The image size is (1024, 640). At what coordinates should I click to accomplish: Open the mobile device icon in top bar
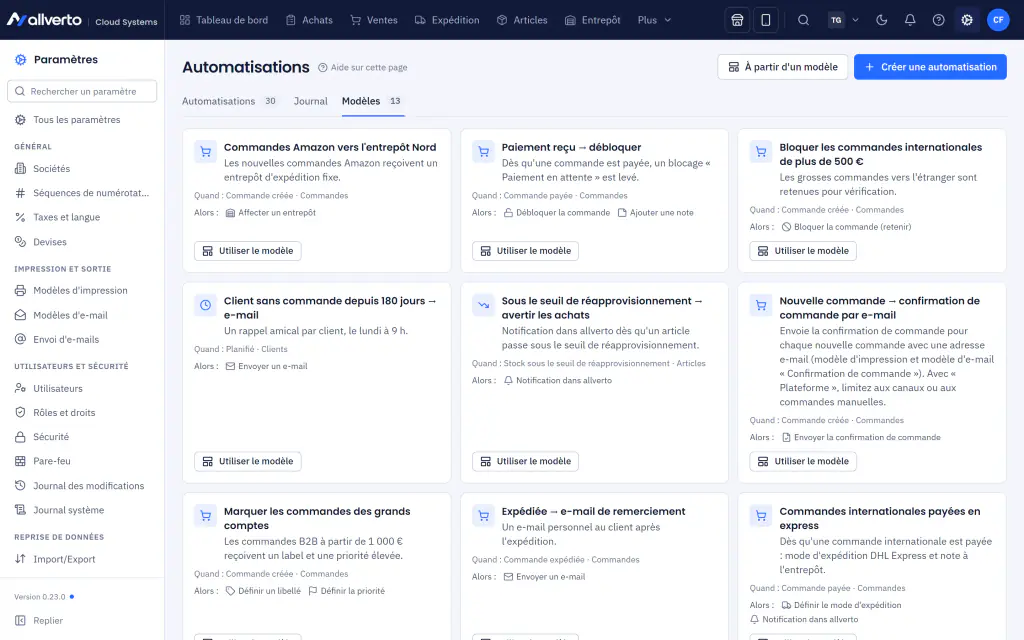766,20
